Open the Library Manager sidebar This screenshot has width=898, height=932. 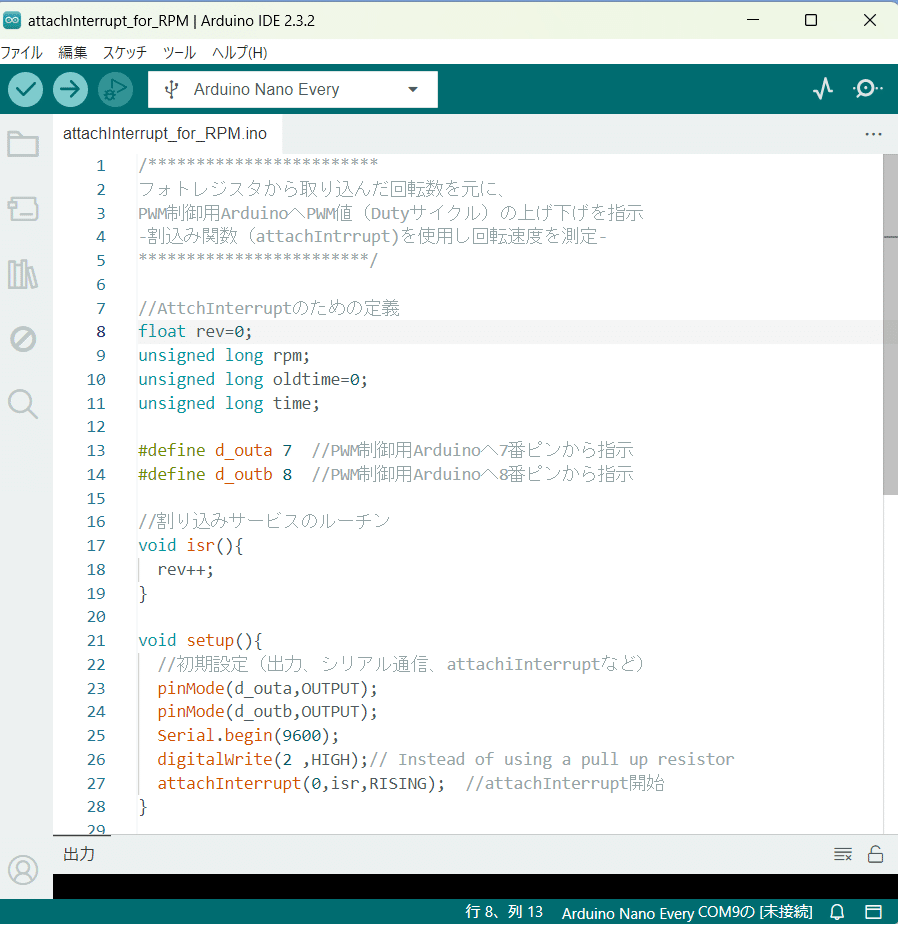point(23,274)
